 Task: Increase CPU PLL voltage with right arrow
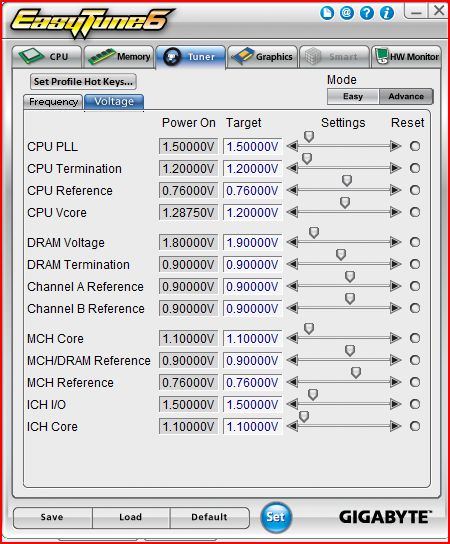click(x=395, y=146)
